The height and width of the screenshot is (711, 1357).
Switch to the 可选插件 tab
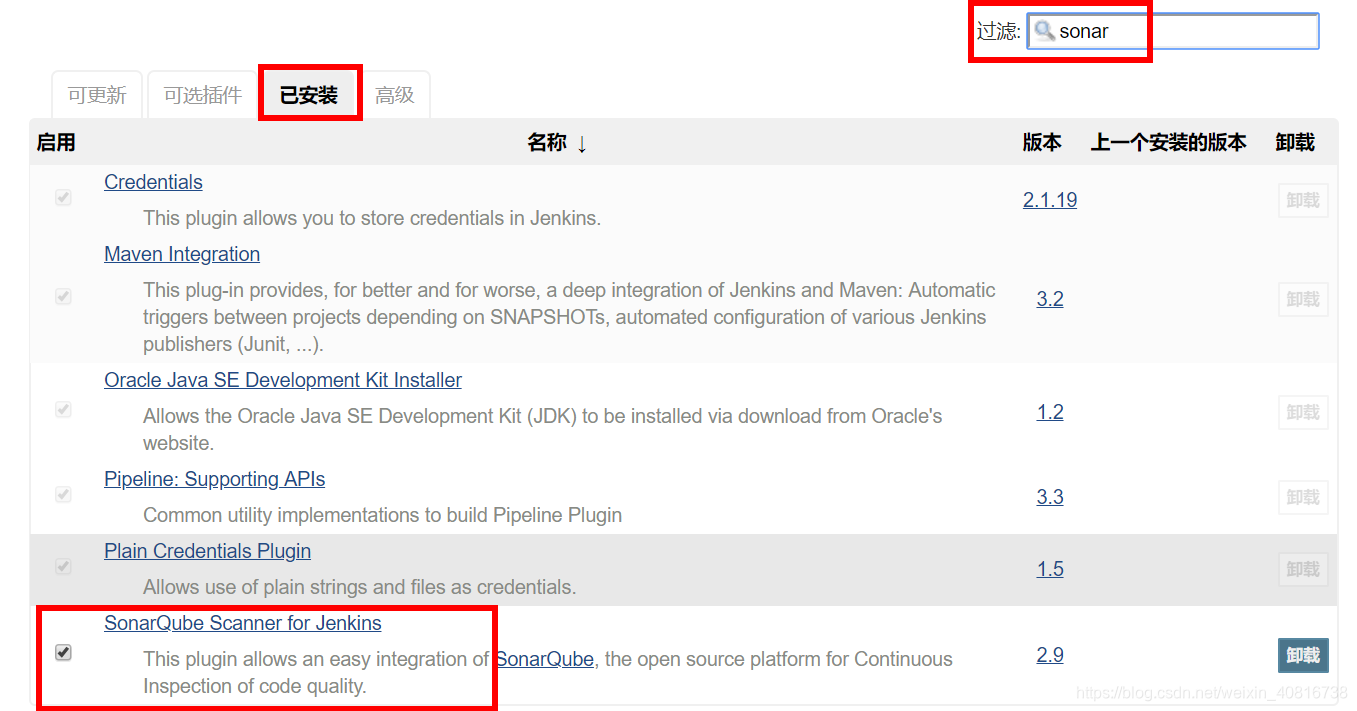pos(203,95)
